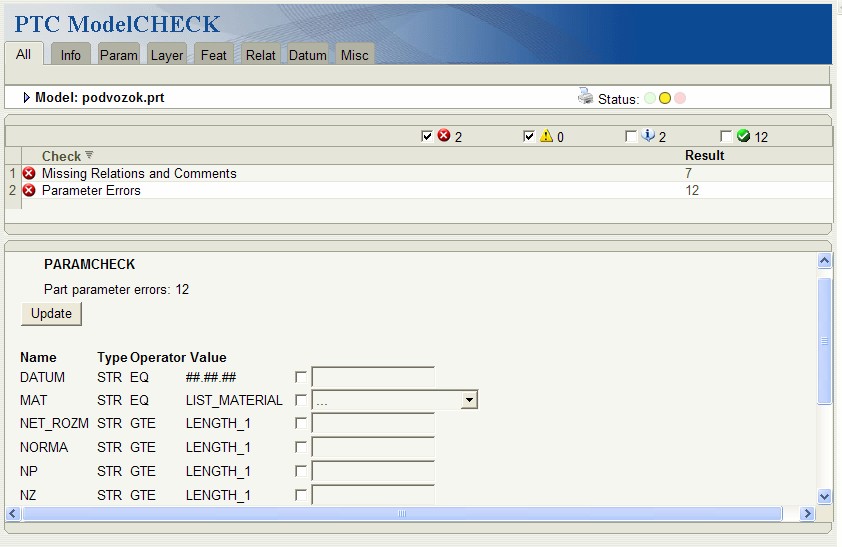This screenshot has width=842, height=547.
Task: Click the ##.##.## value of DATUM
Action: pyautogui.click(x=211, y=377)
